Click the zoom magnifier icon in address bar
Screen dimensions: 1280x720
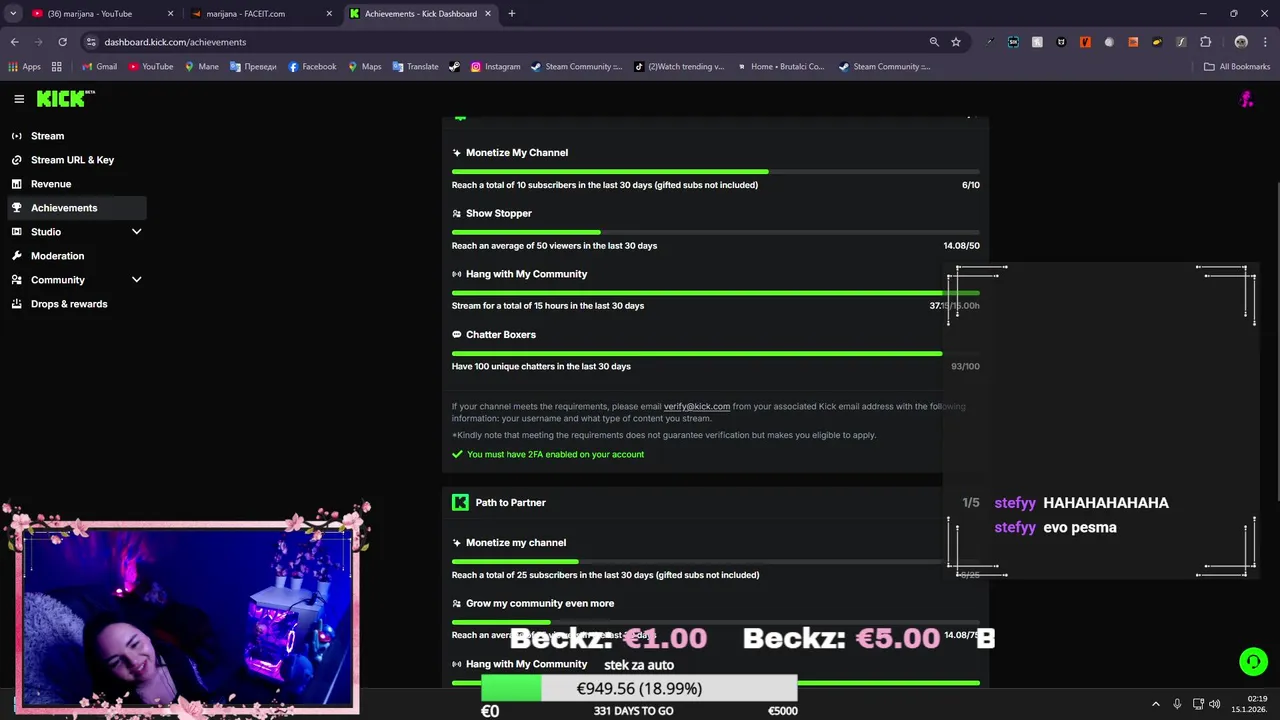[934, 42]
